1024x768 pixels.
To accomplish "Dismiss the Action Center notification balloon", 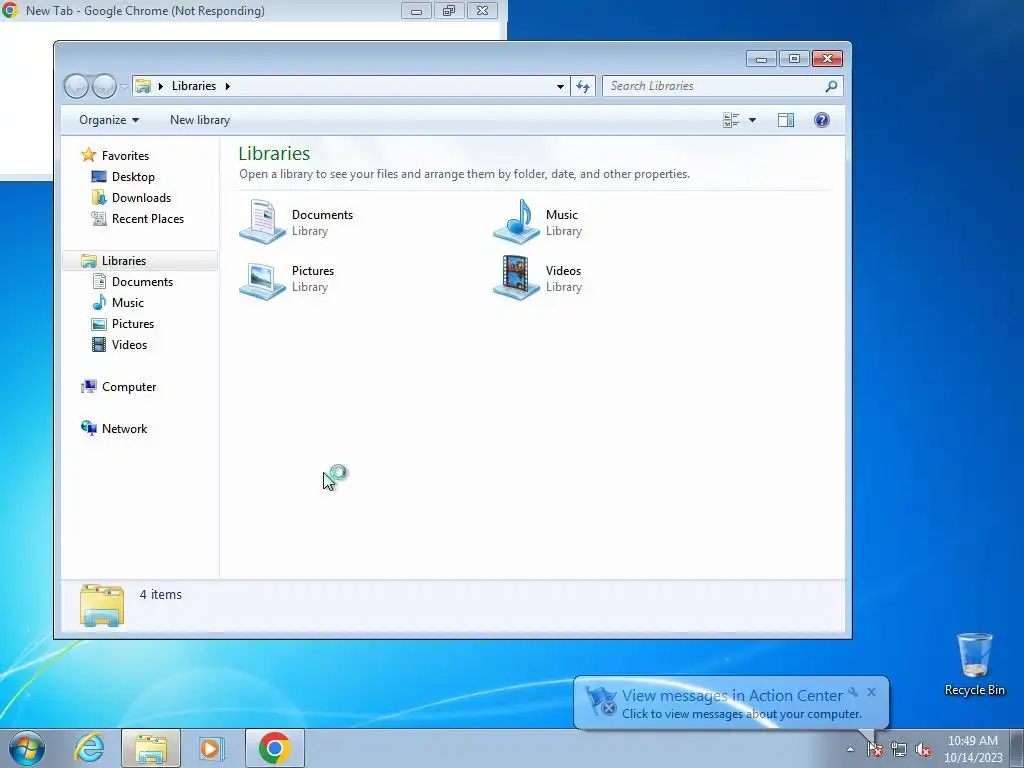I will [x=871, y=692].
